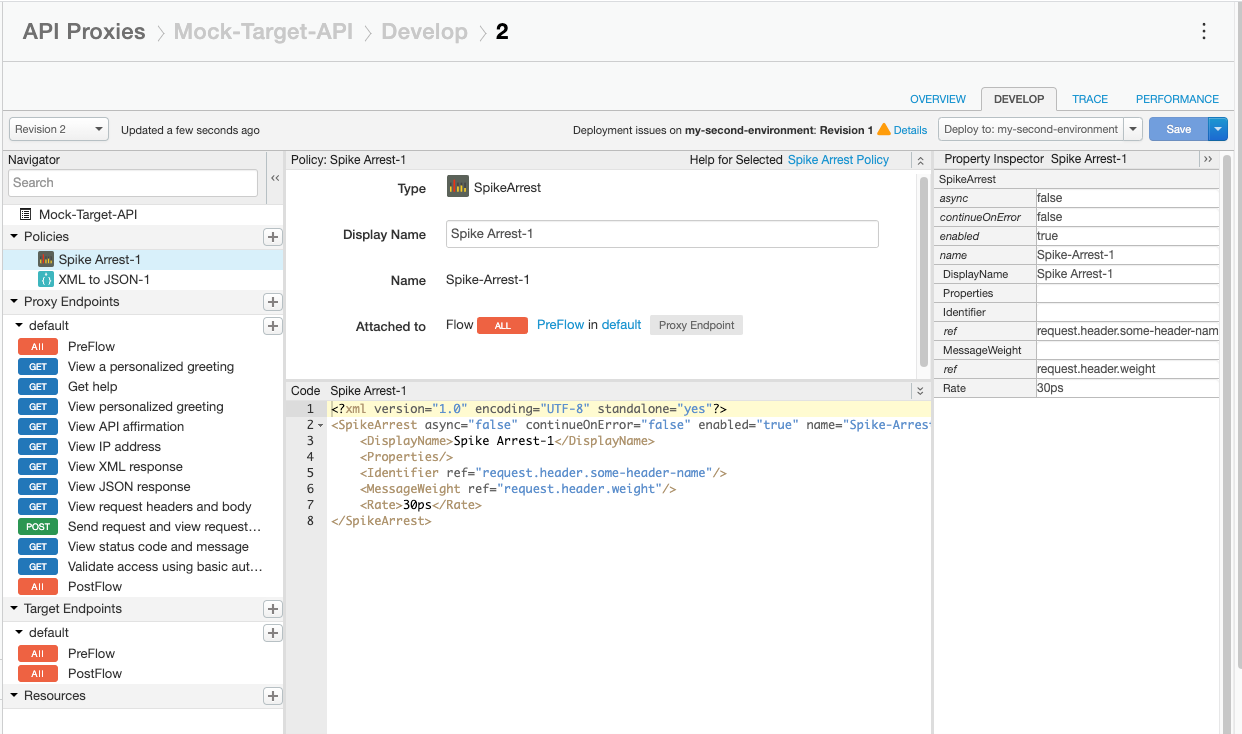Select the Mock-Target-API proxy icon
This screenshot has height=734, width=1242.
[x=24, y=214]
